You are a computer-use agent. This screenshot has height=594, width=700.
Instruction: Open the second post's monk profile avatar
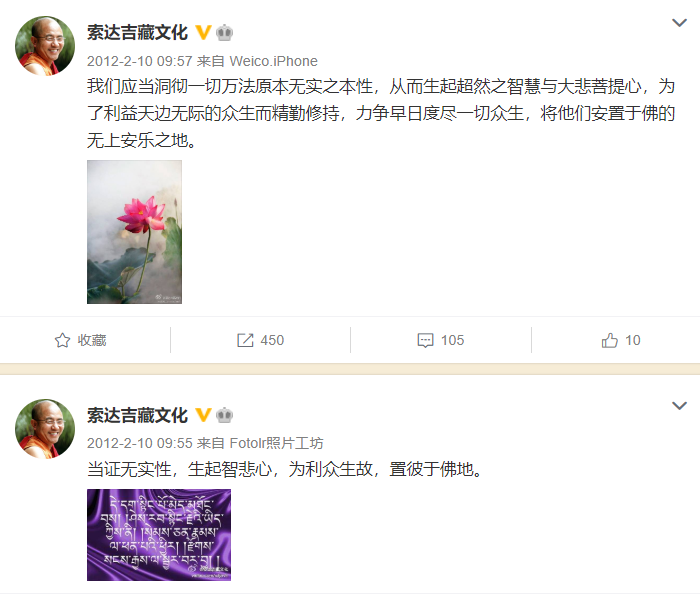point(45,428)
